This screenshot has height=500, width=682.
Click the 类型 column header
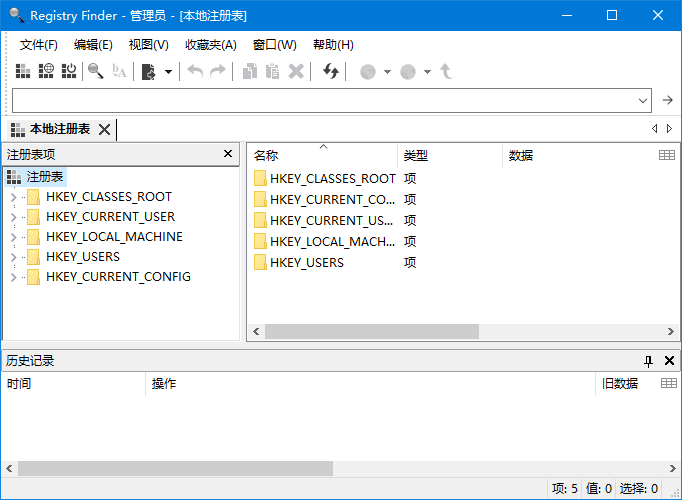pos(450,155)
